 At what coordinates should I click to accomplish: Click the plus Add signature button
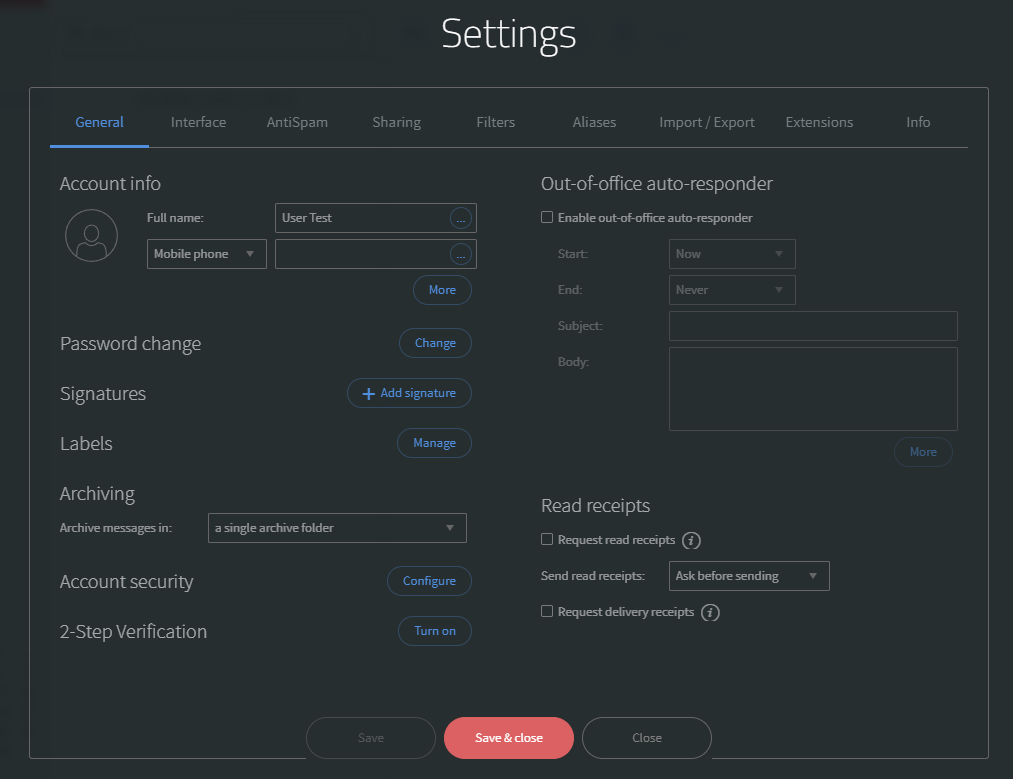409,393
